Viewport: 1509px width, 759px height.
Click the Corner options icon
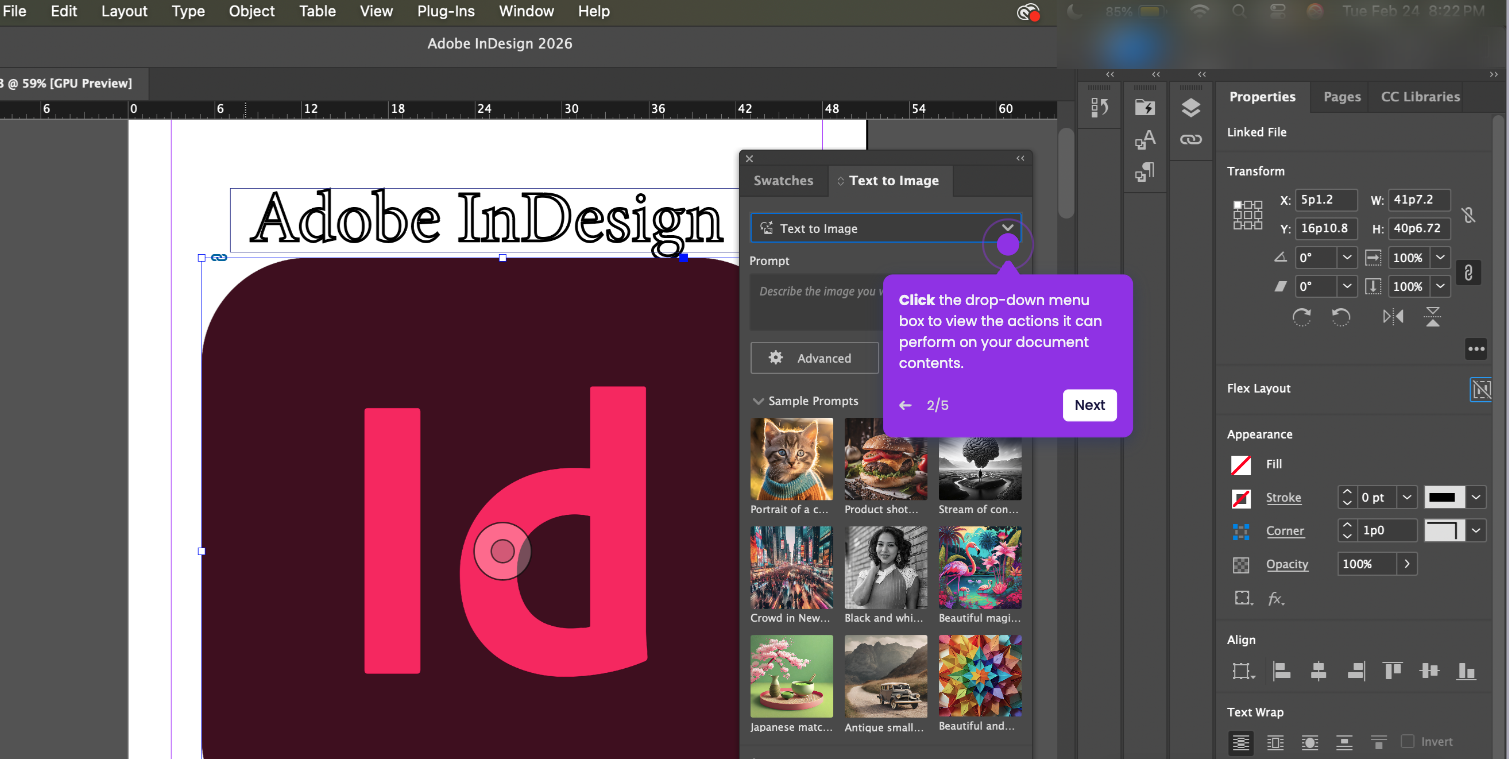1241,531
